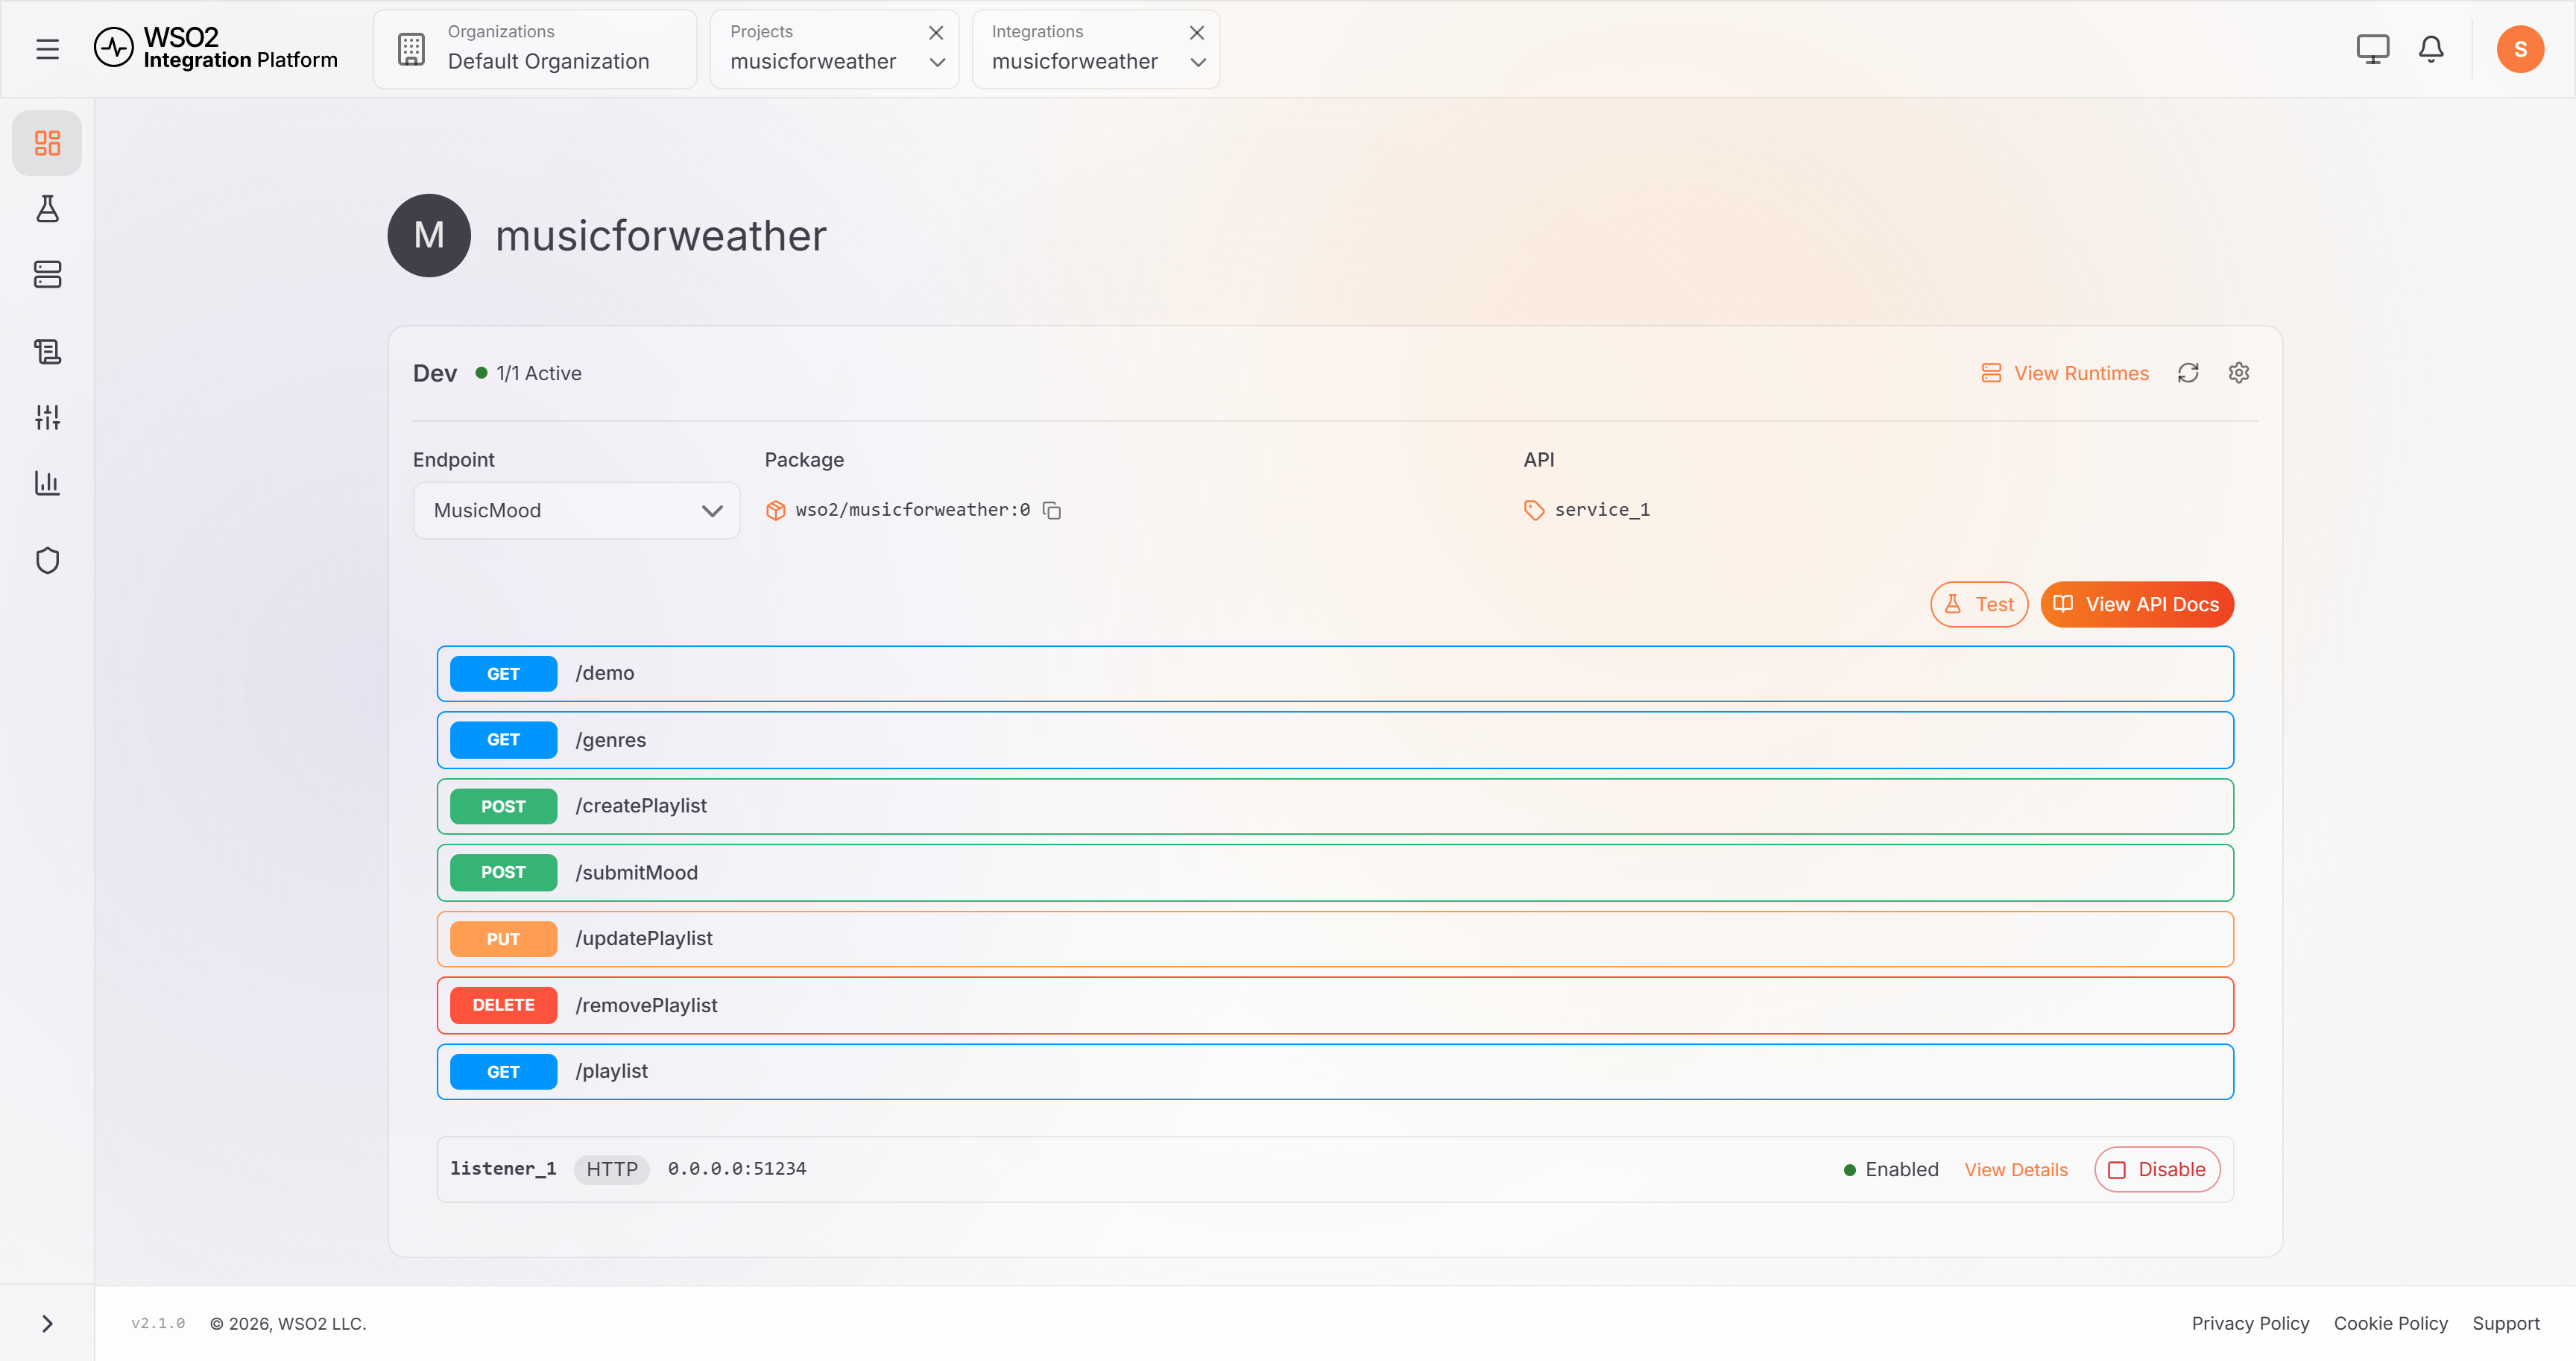The width and height of the screenshot is (2576, 1361).
Task: Open the shield security sidebar icon
Action: [47, 560]
